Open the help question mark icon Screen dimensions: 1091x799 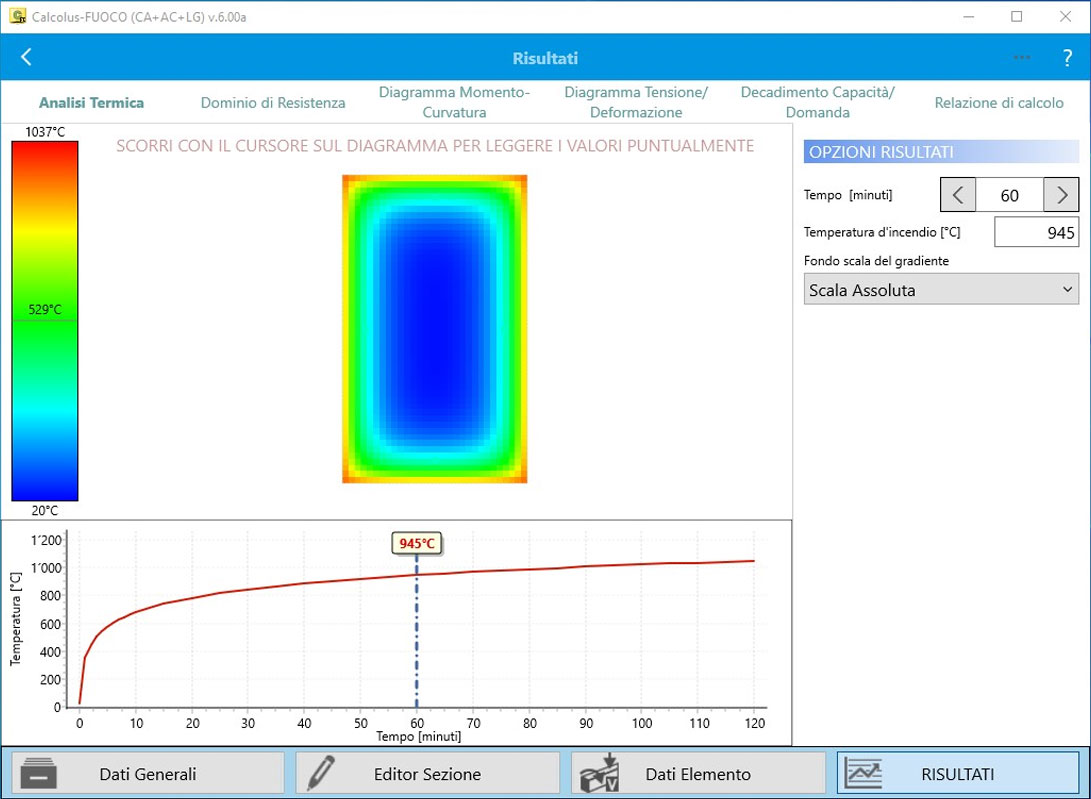pos(1067,58)
